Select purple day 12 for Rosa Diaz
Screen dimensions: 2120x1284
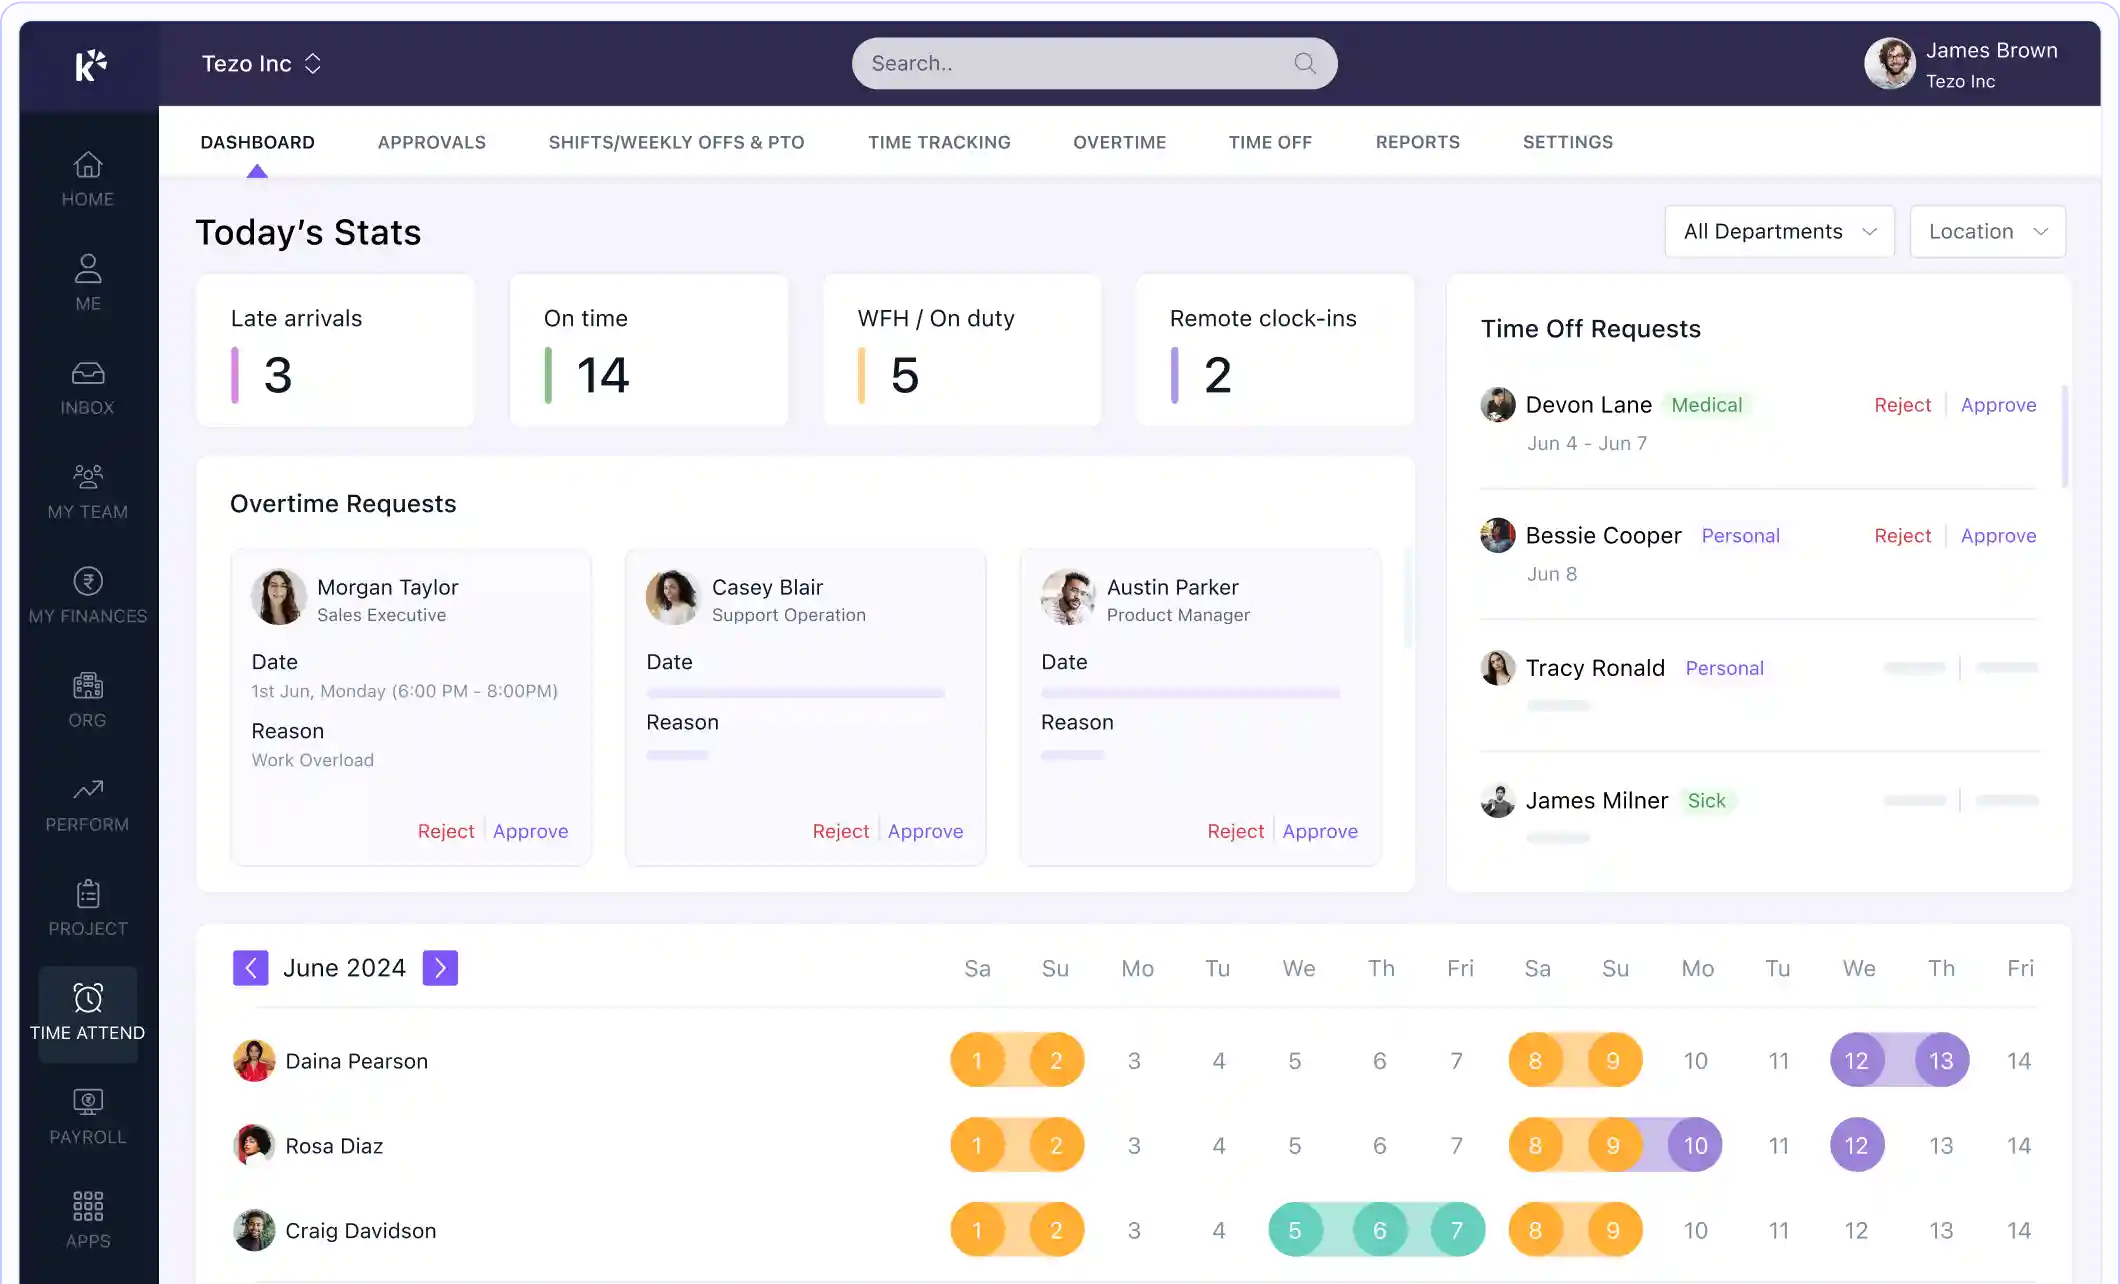[x=1857, y=1146]
